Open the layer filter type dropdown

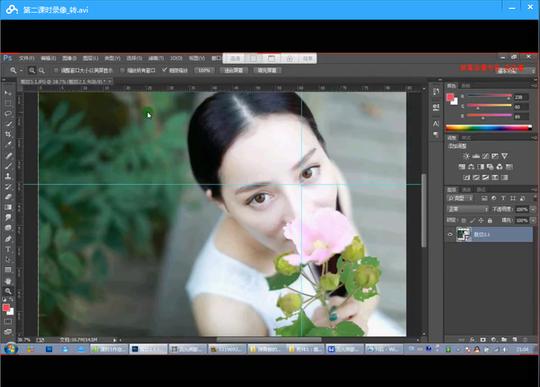pyautogui.click(x=460, y=198)
